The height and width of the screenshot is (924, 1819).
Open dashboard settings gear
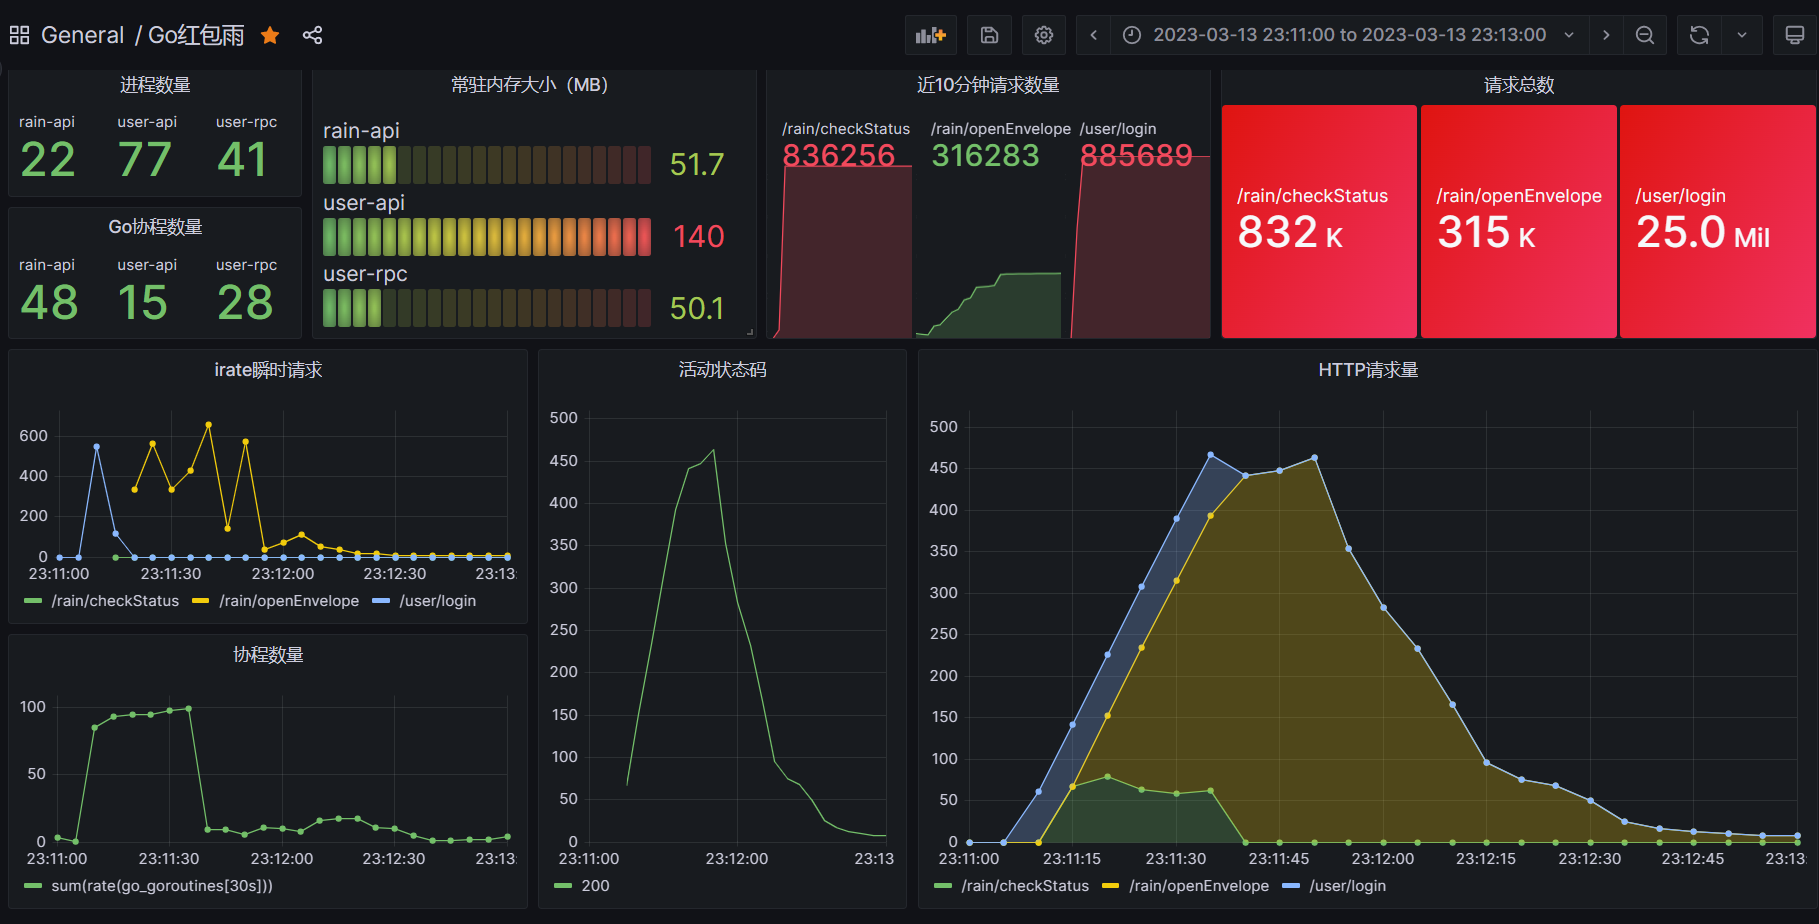click(x=1044, y=35)
